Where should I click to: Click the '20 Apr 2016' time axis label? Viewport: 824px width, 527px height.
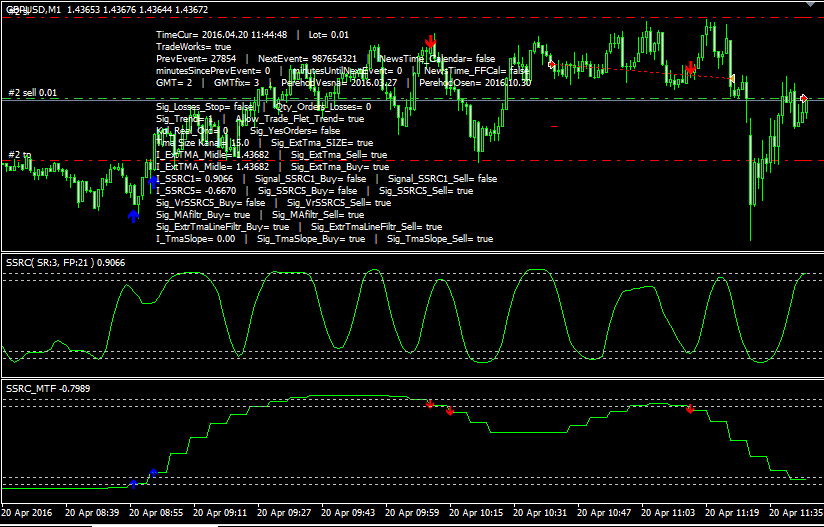coord(27,512)
